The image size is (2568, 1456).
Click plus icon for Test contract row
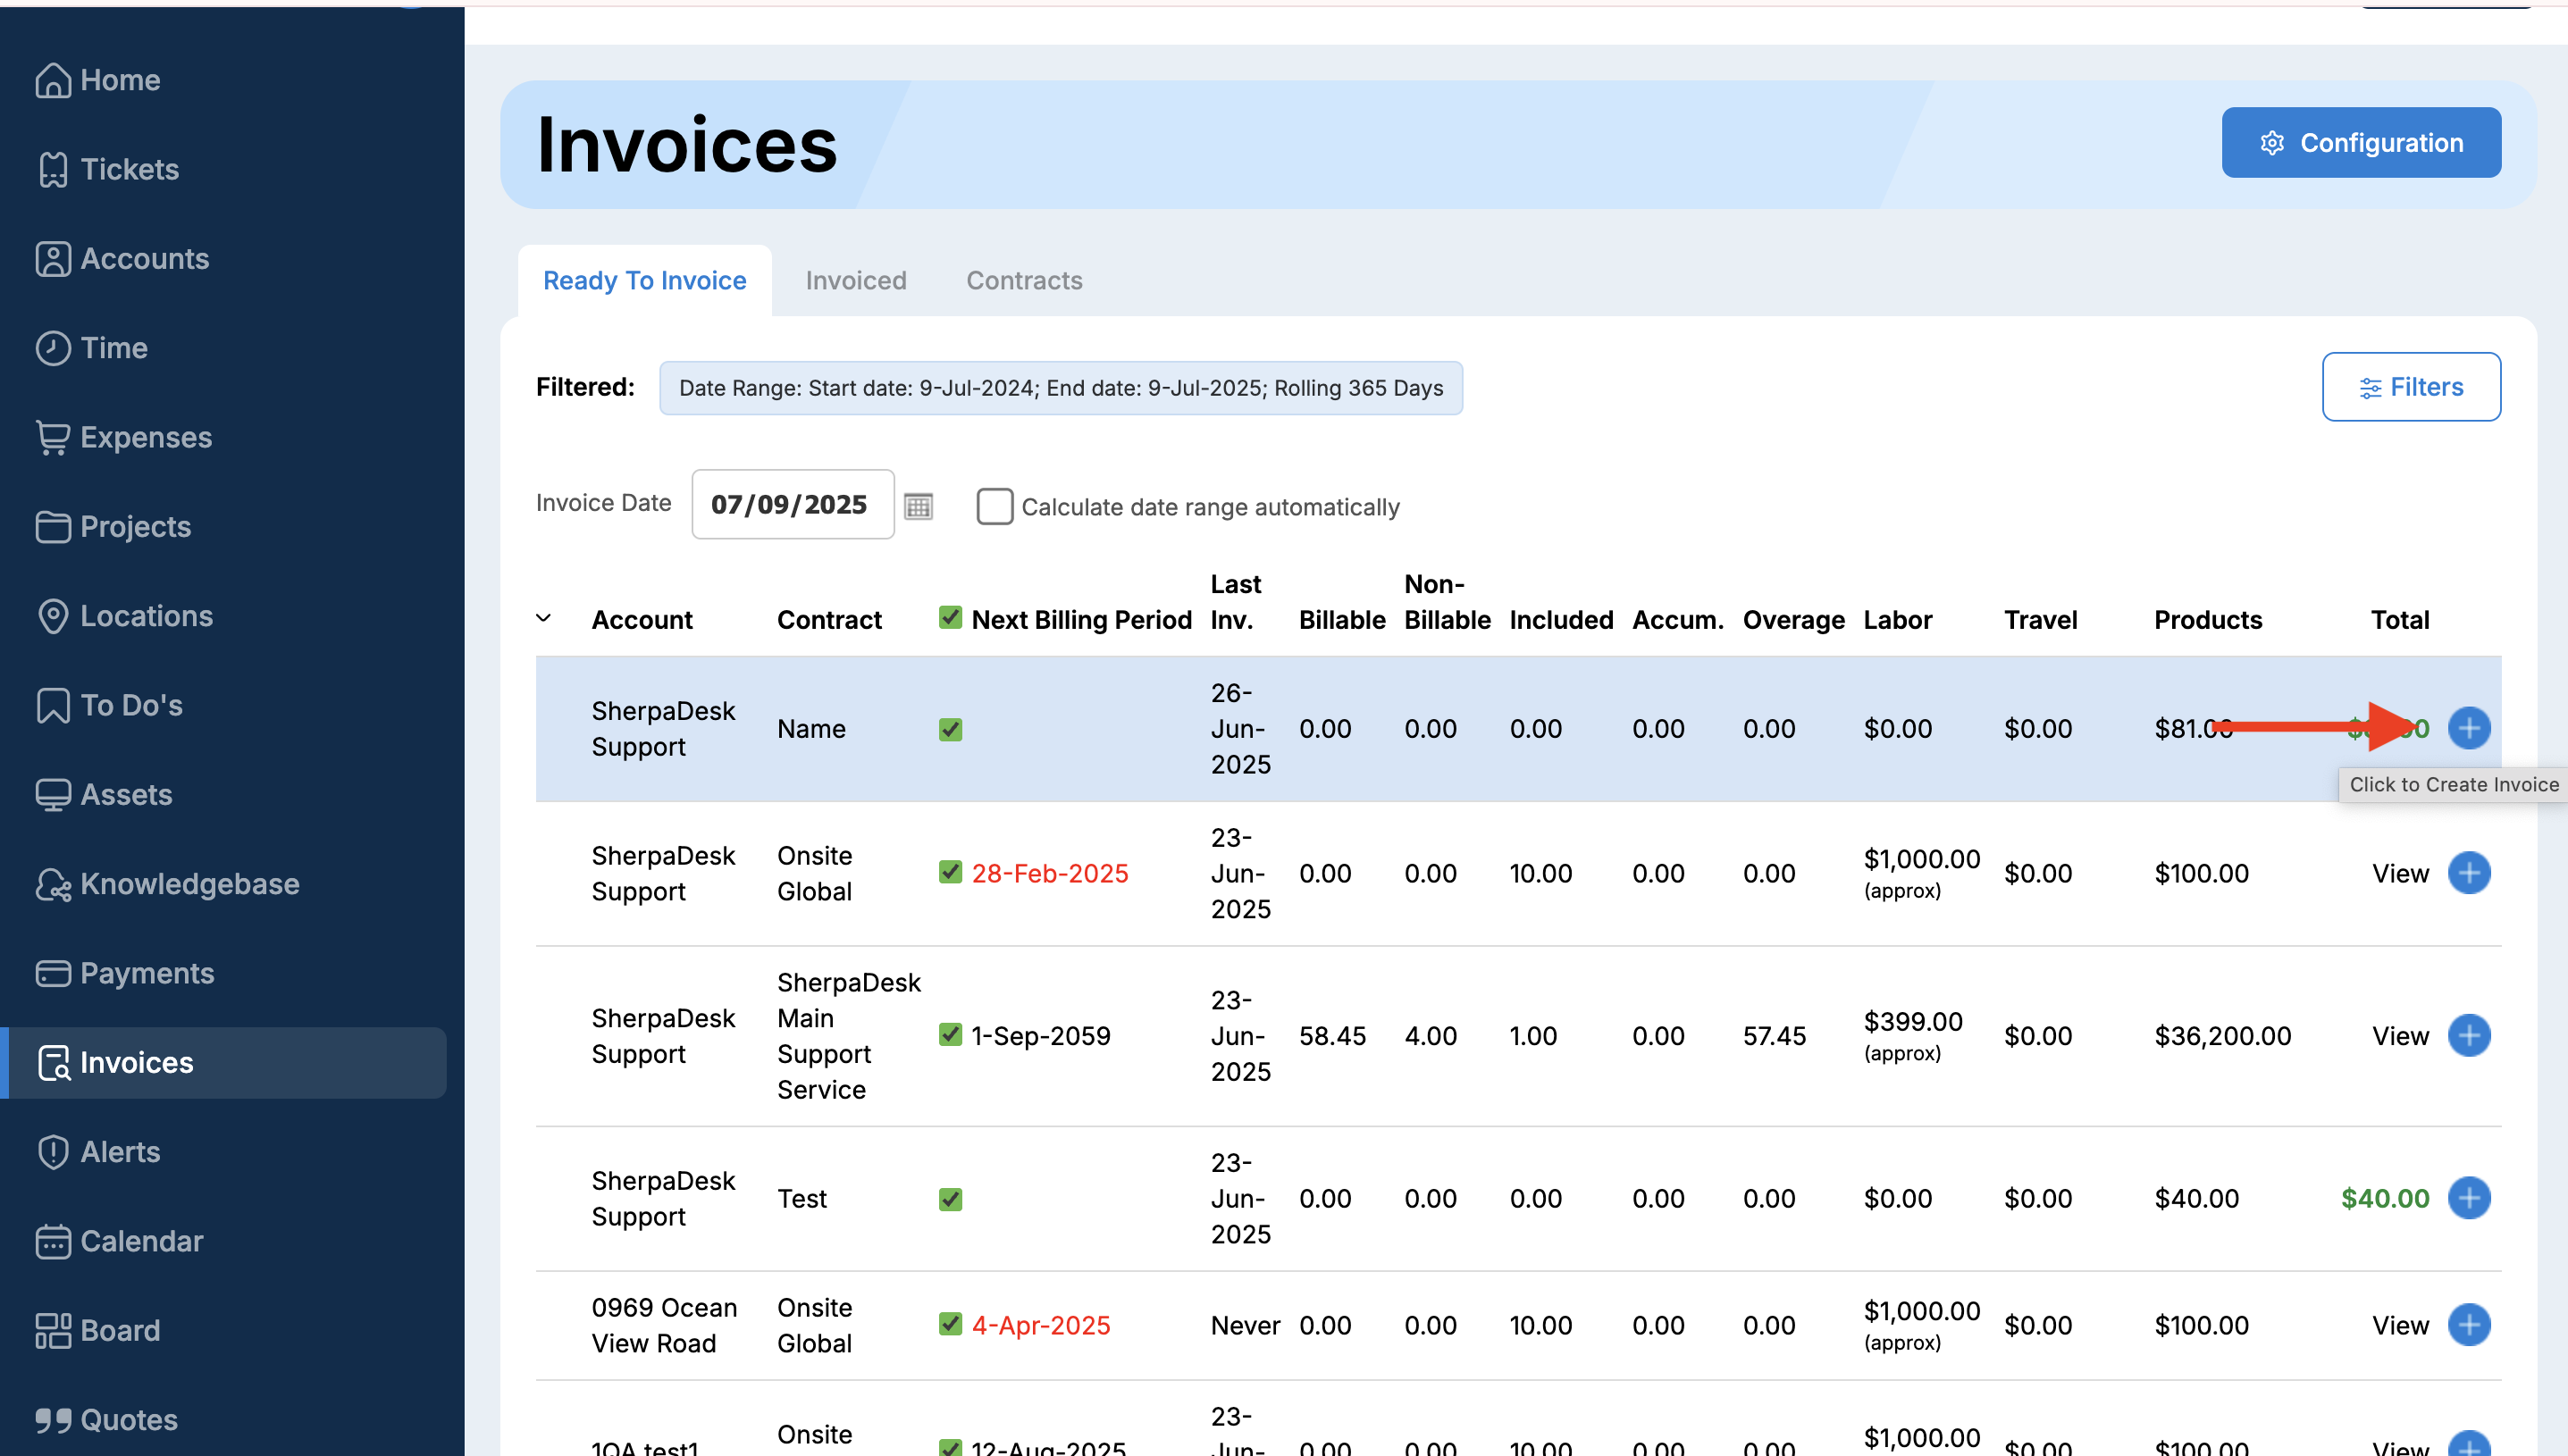(2468, 1198)
